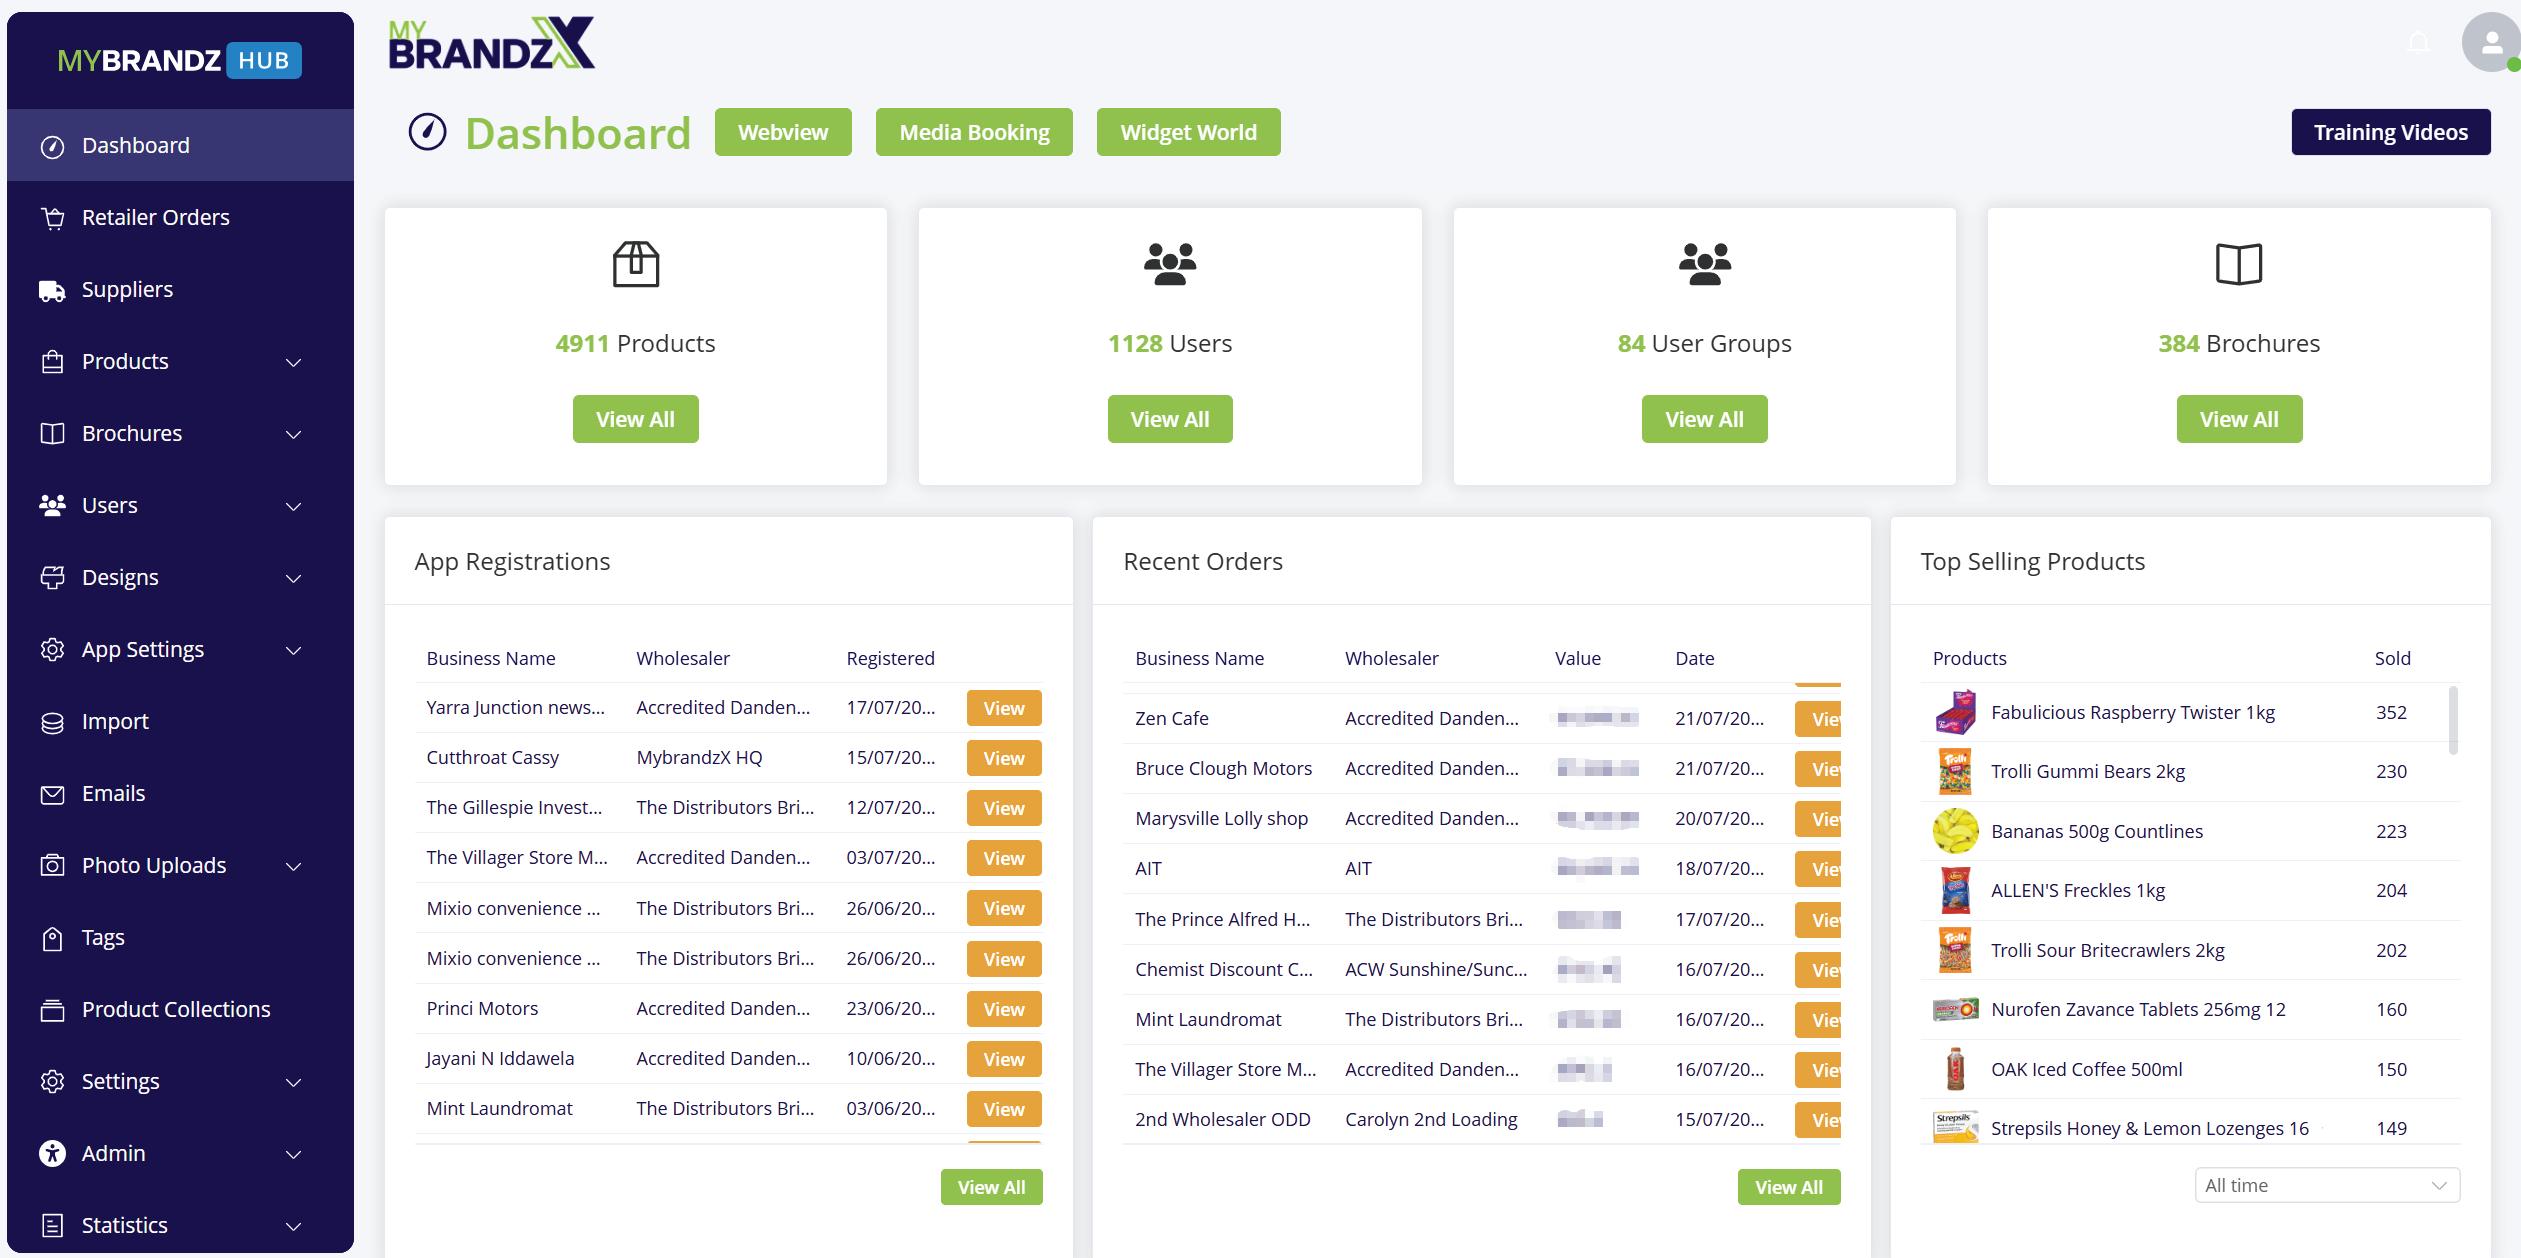Click the Suppliers truck icon in sidebar
Viewport: 2521px width, 1258px height.
click(52, 290)
